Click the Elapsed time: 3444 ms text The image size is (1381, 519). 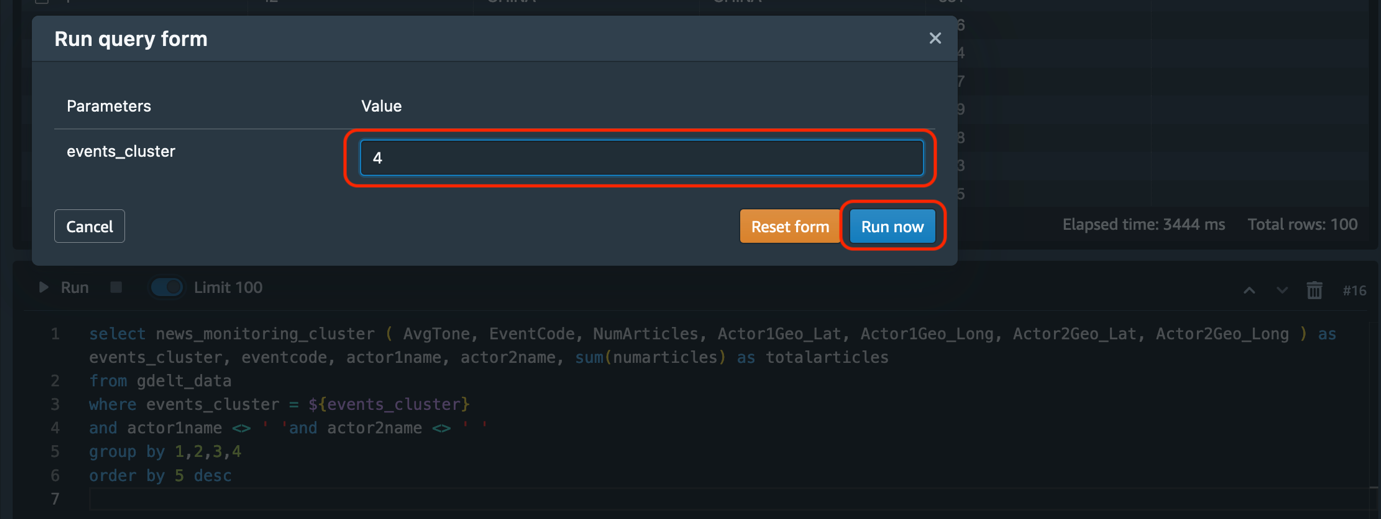(1143, 224)
